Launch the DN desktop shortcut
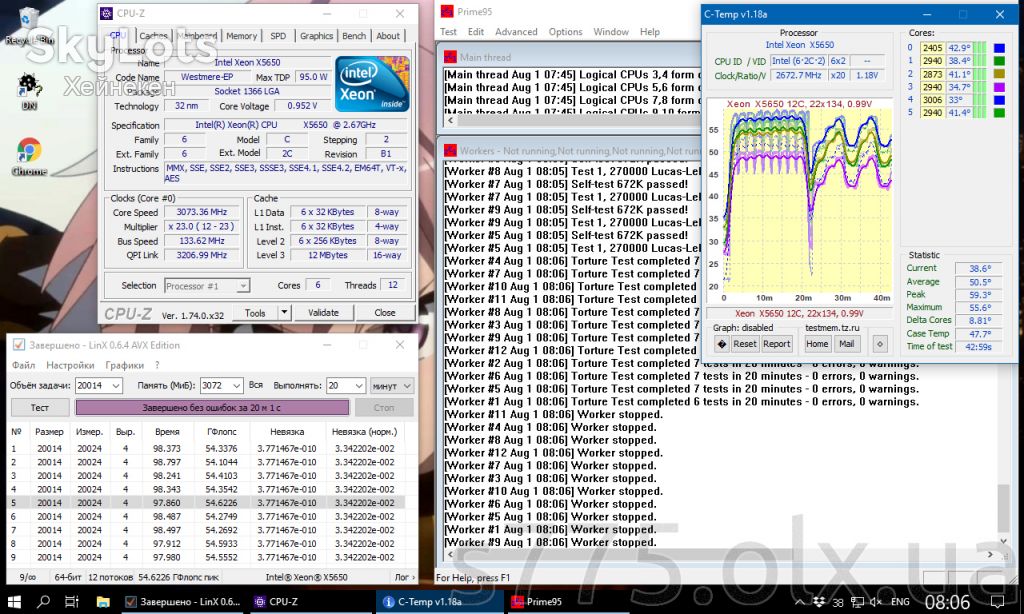This screenshot has height=614, width=1024. 29,91
